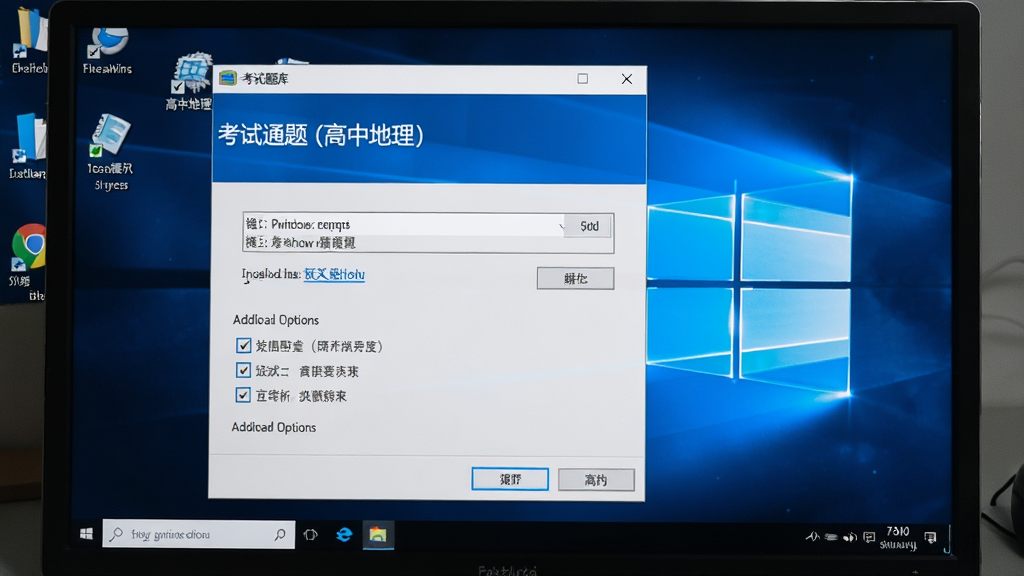Open the FireaWins desktop shortcut
Image resolution: width=1024 pixels, height=576 pixels.
108,51
